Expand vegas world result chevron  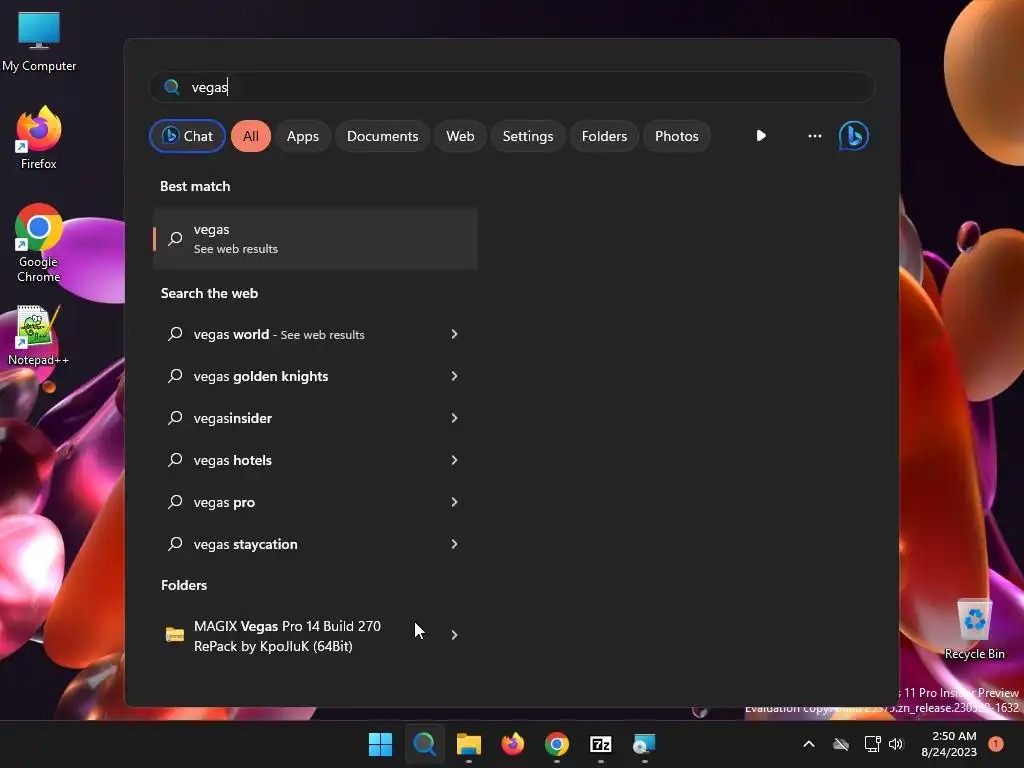455,334
